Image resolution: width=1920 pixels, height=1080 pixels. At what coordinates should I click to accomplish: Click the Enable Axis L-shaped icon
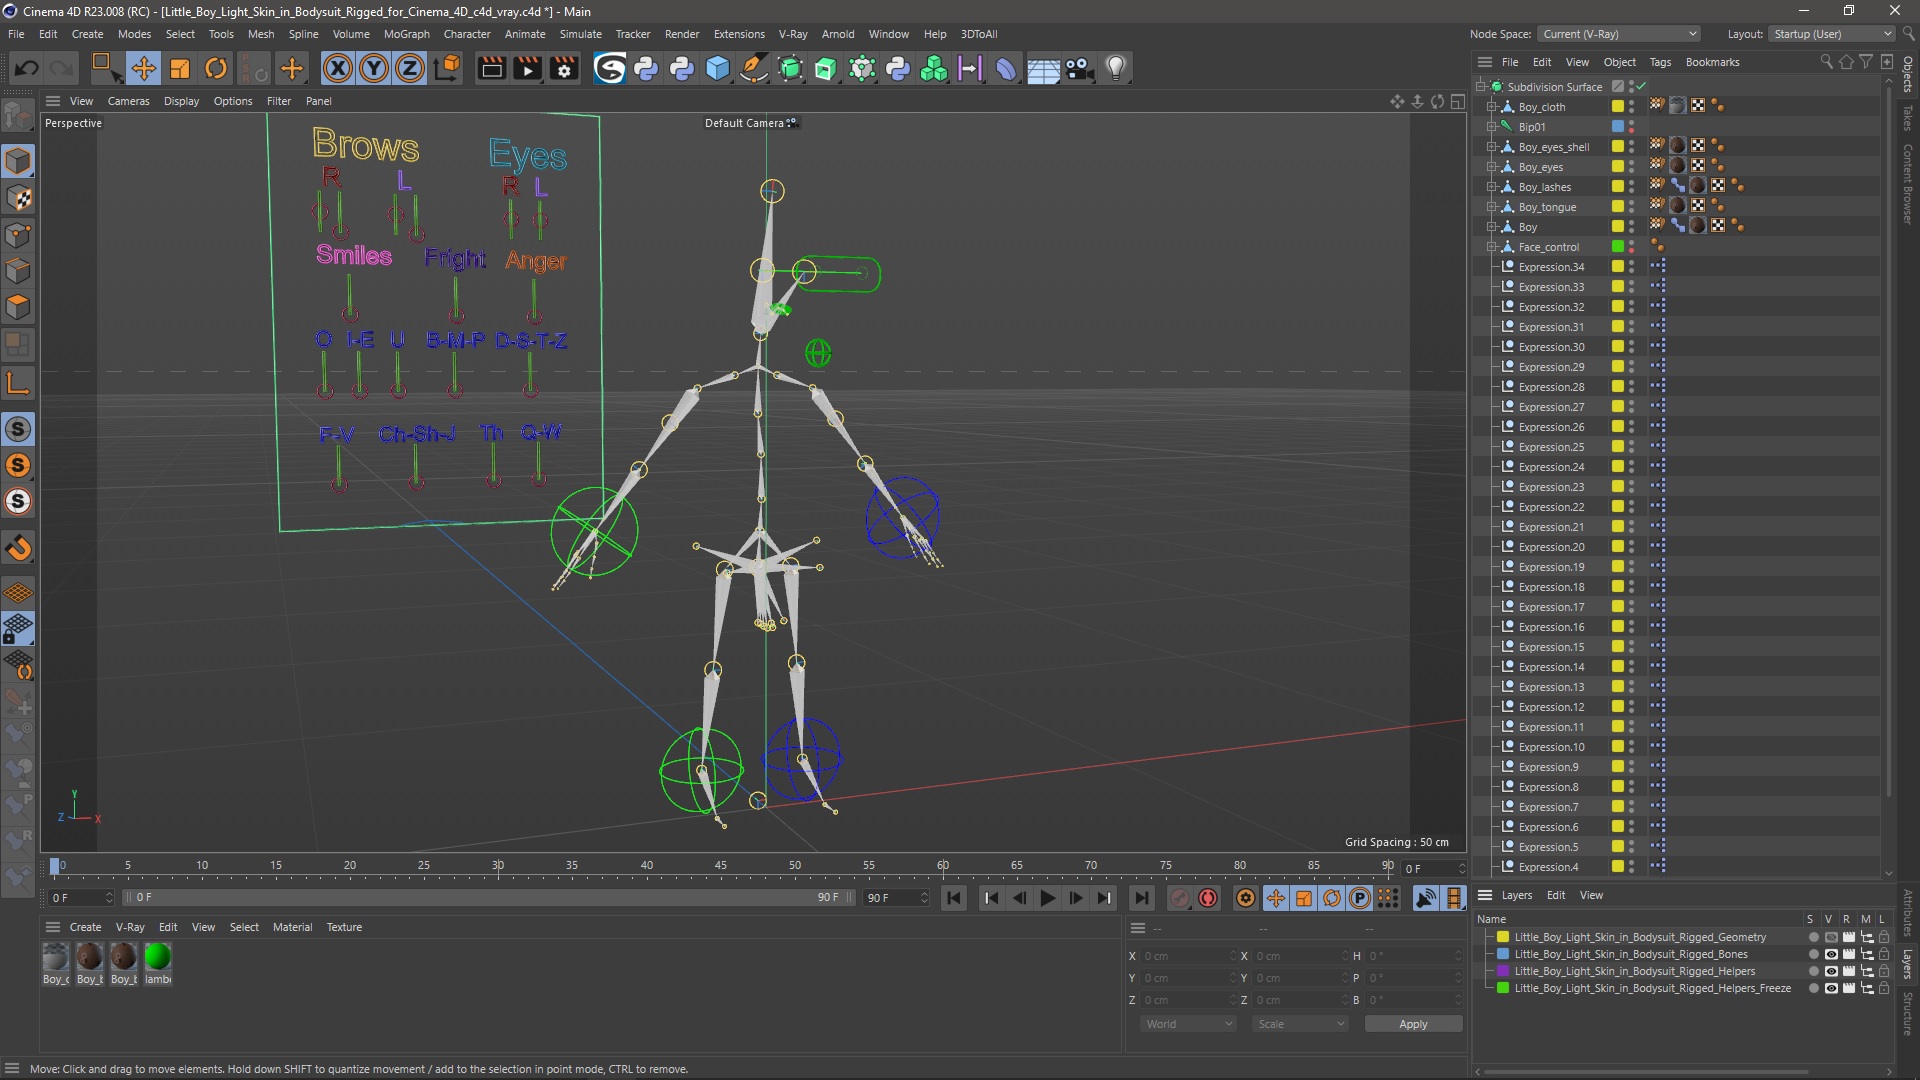[18, 383]
